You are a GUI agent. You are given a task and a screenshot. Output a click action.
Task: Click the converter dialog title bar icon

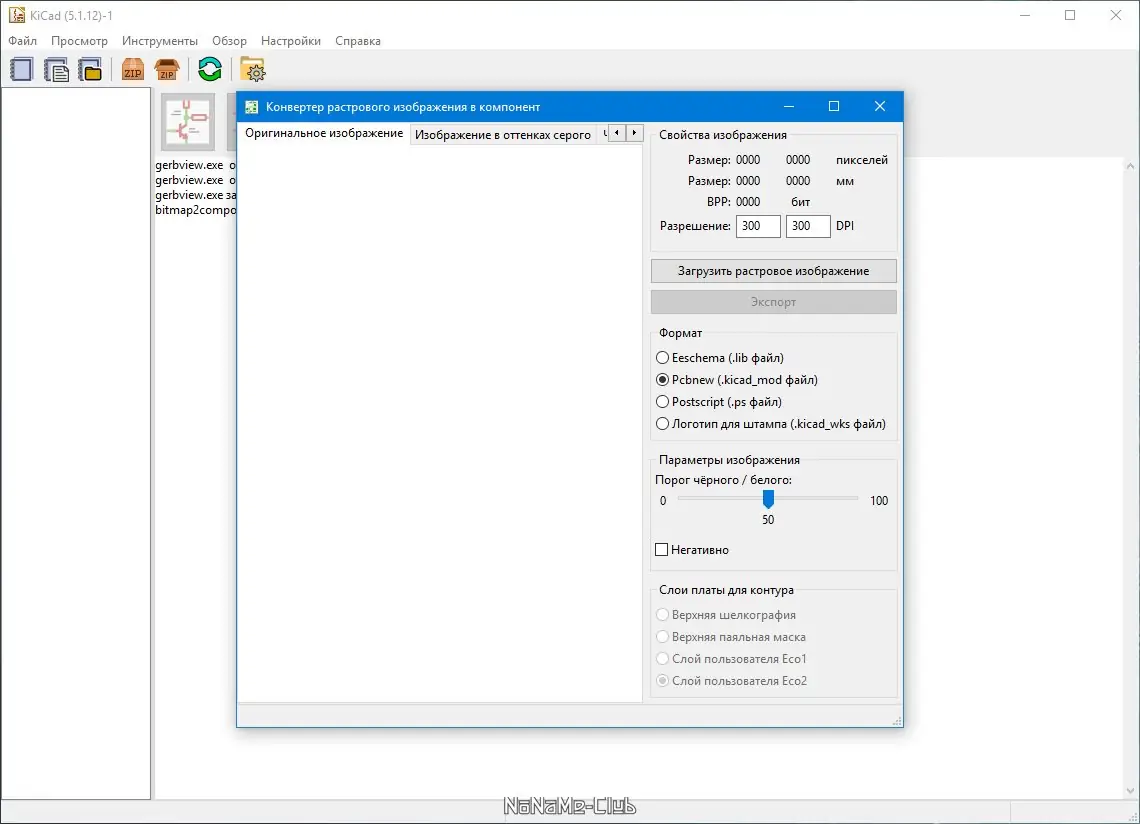pos(252,107)
